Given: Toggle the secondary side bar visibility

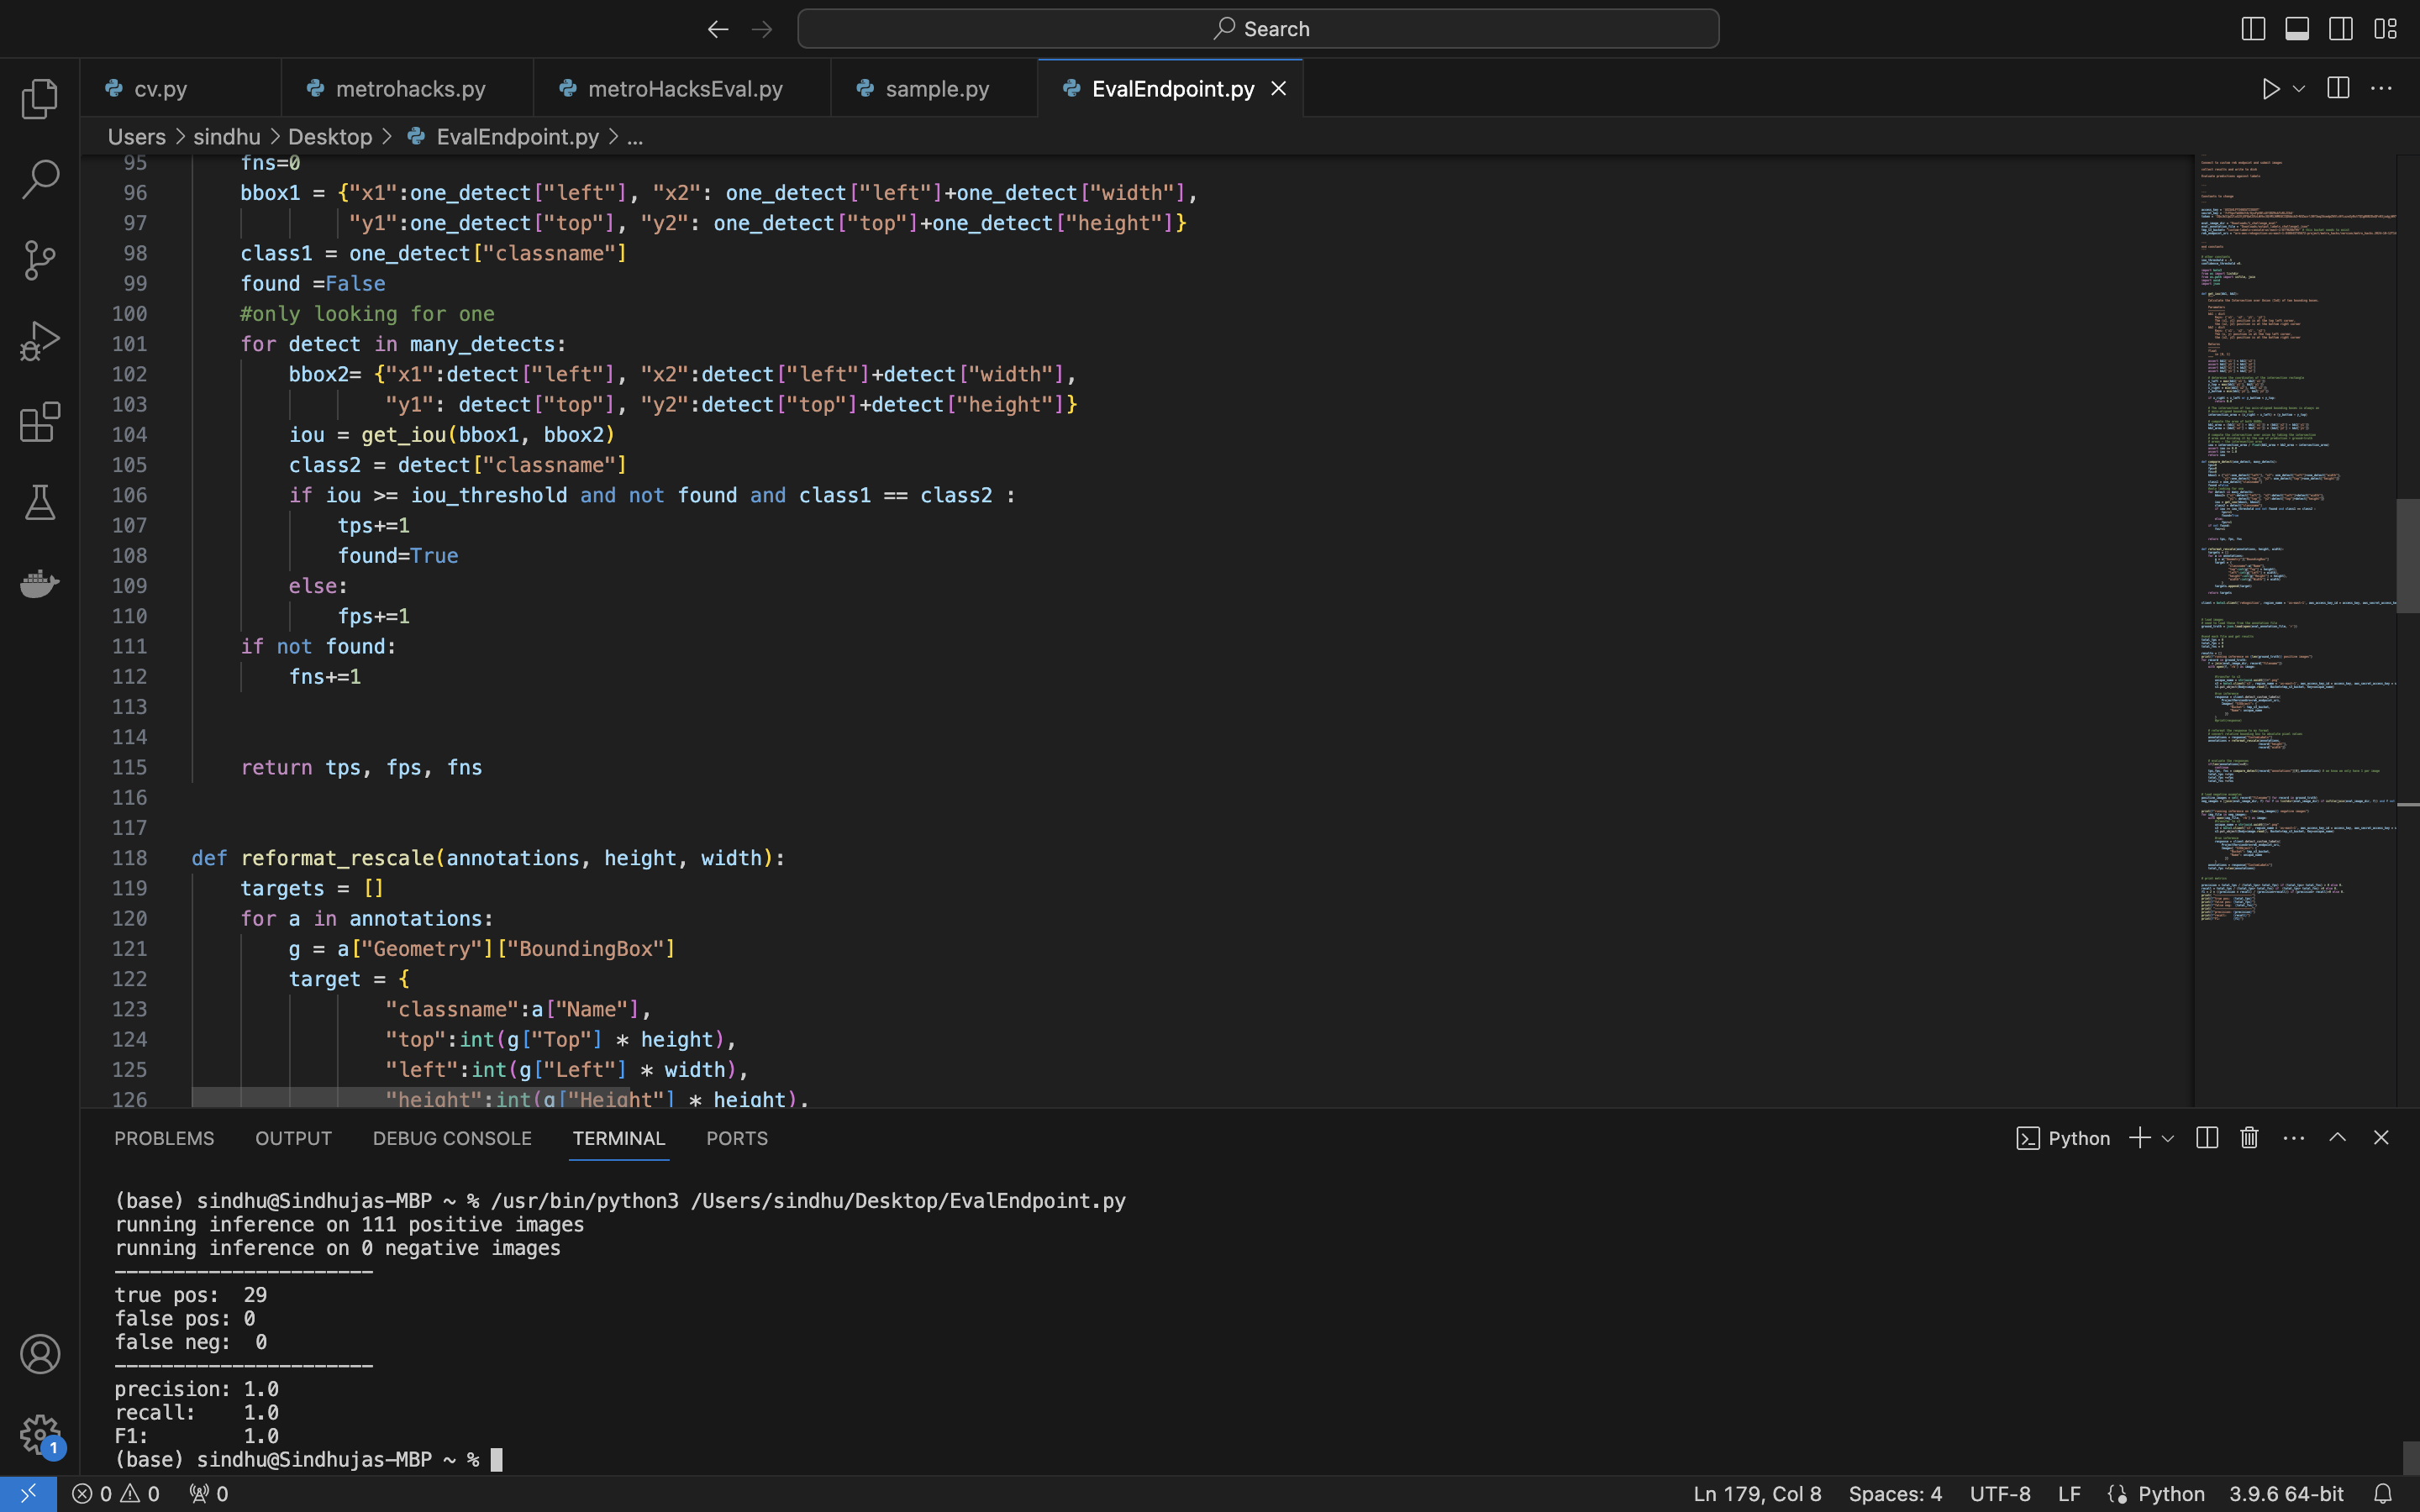Looking at the screenshot, I should [x=2341, y=29].
